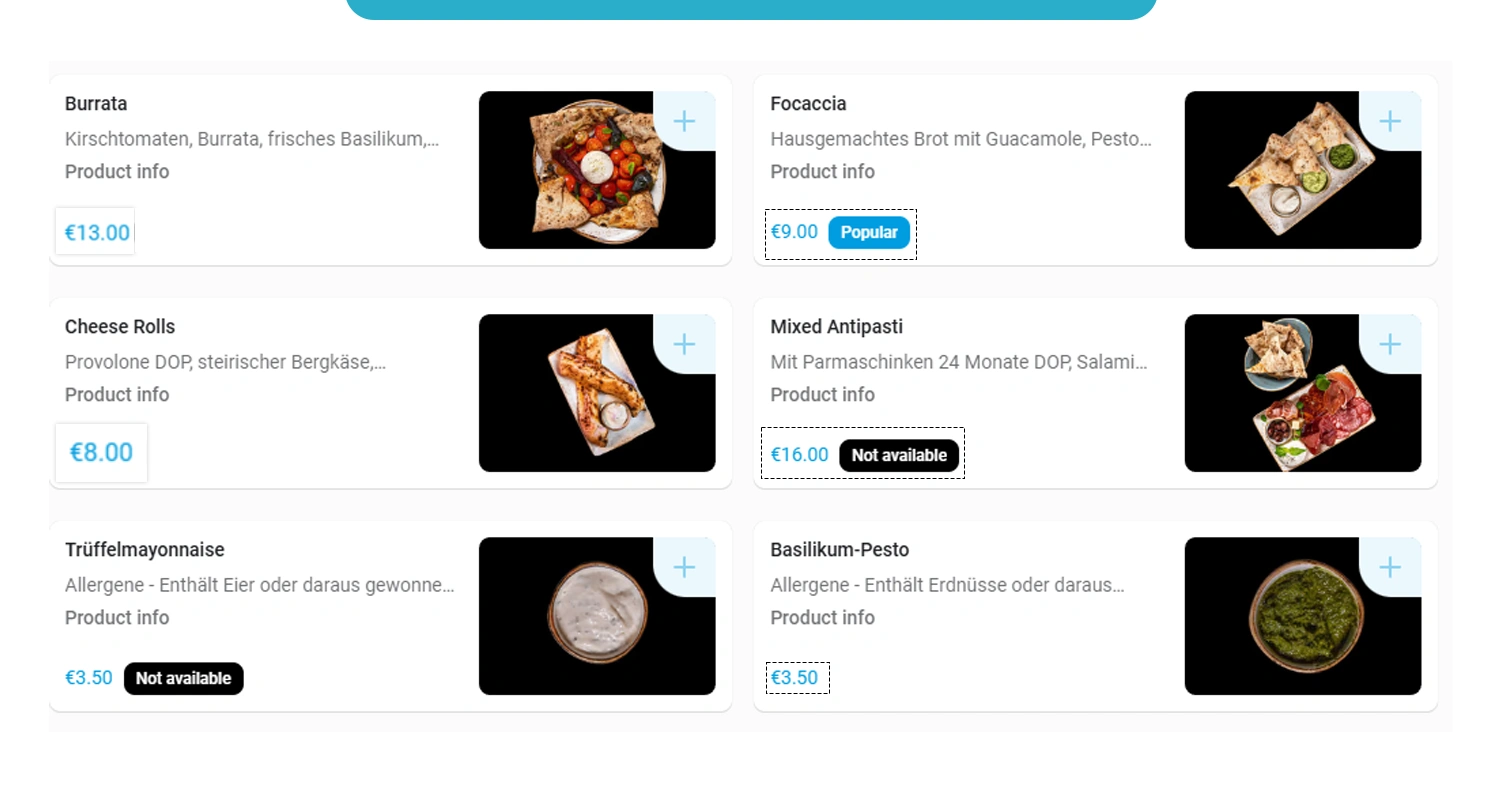Open the Trüffelmayonnaise item title
Image resolution: width=1503 pixels, height=793 pixels.
point(145,550)
